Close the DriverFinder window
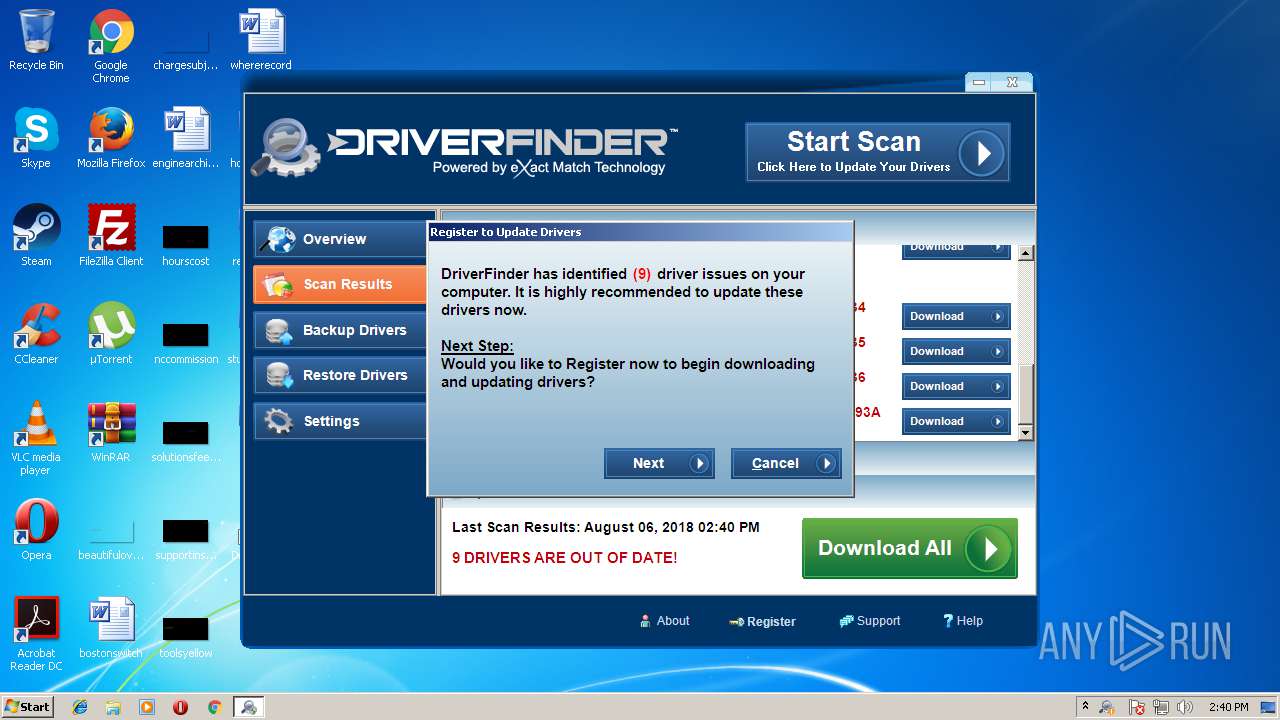1280x720 pixels. tap(1012, 82)
